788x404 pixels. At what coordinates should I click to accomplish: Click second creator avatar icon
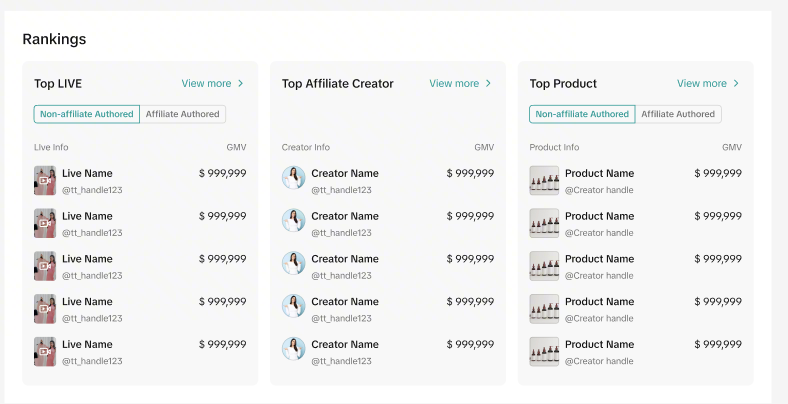(293, 221)
